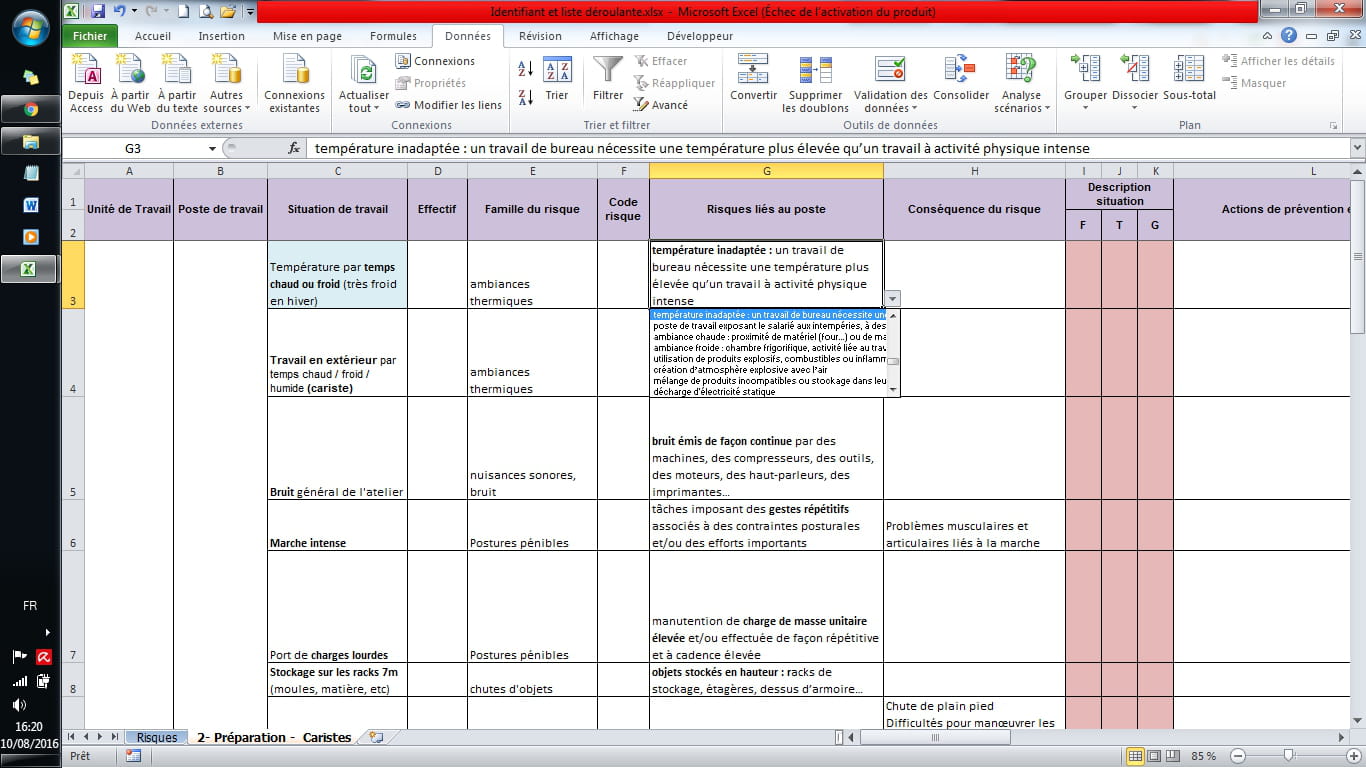1366x768 pixels.
Task: Open the Risques sheet tab
Action: point(157,737)
